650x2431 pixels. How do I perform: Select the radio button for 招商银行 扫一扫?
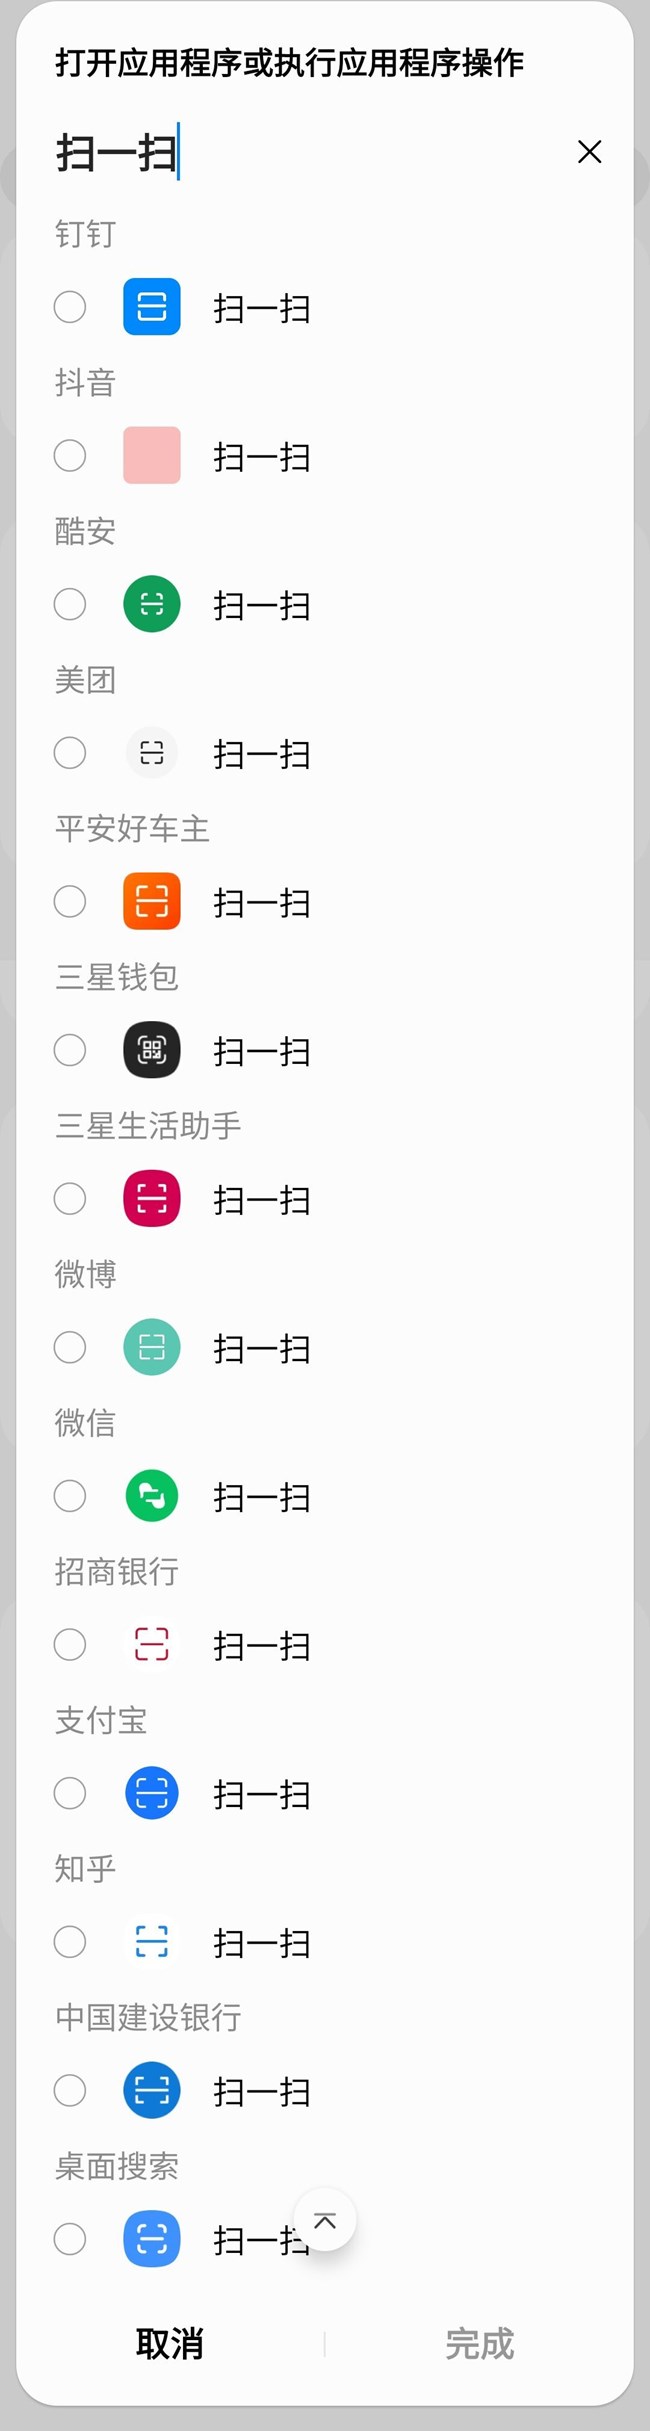[x=70, y=1644]
